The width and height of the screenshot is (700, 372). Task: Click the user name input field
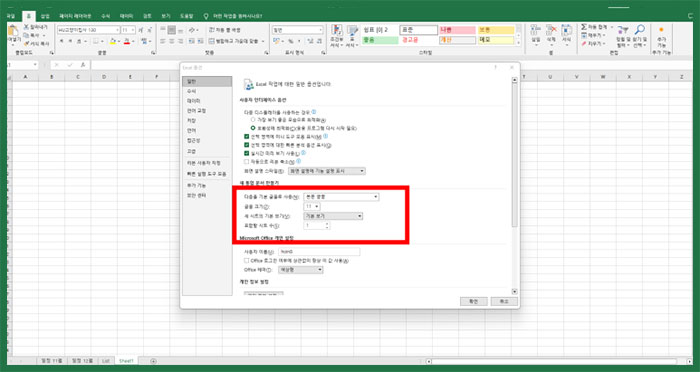pyautogui.click(x=319, y=252)
